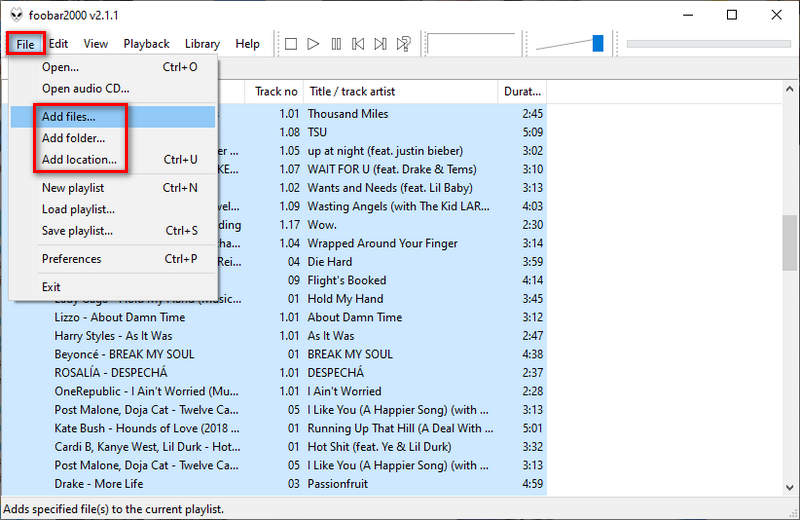800x520 pixels.
Task: Click scrollbar up arrow
Action: click(x=789, y=89)
